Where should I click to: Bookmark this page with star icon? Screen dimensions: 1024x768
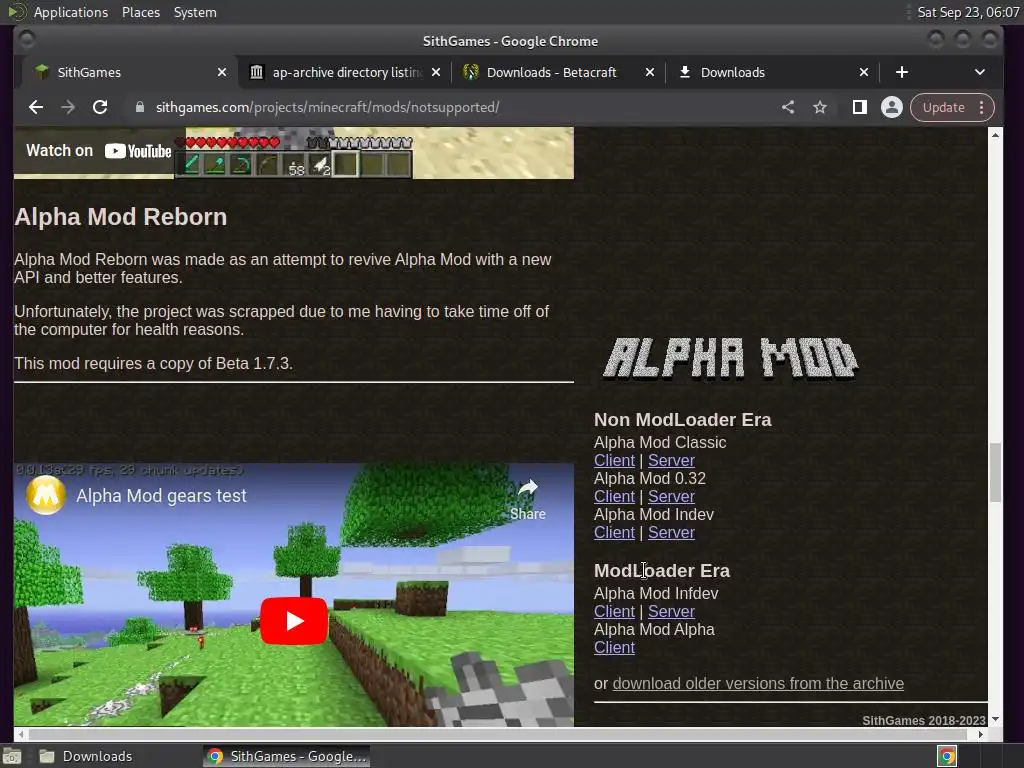pos(820,107)
